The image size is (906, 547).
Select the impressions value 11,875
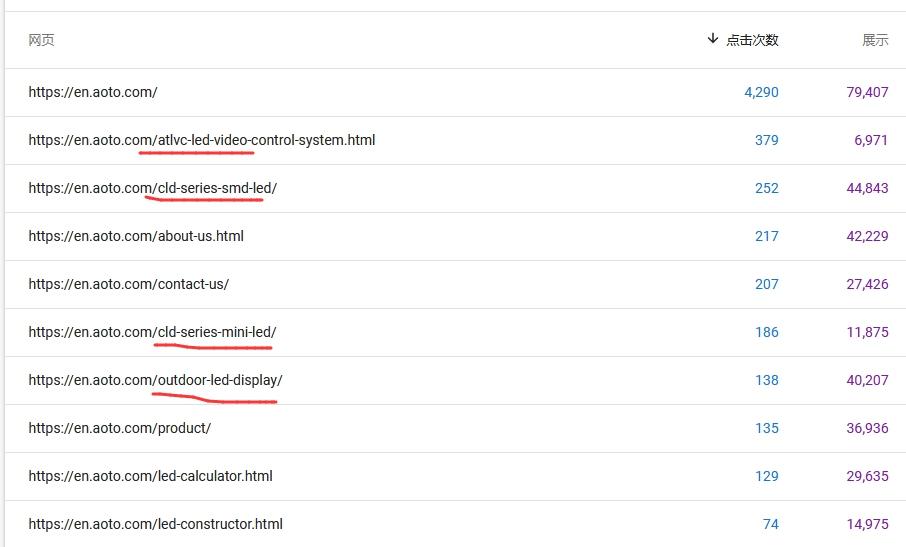coord(867,332)
